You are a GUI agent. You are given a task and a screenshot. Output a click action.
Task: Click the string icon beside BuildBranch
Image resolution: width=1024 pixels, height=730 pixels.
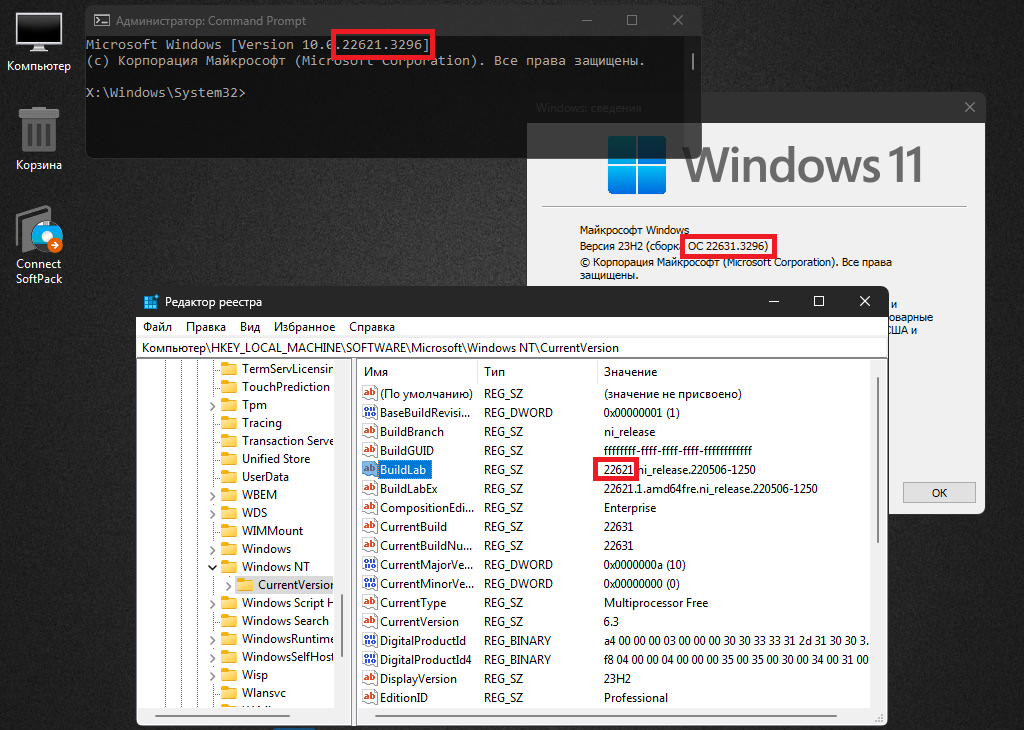tap(370, 431)
